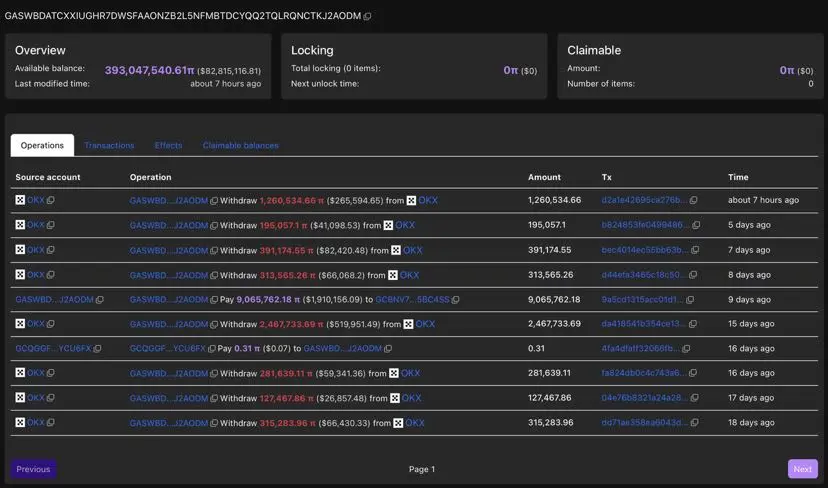This screenshot has height=488, width=828.
Task: Copy the wallet address at page top
Action: (368, 17)
